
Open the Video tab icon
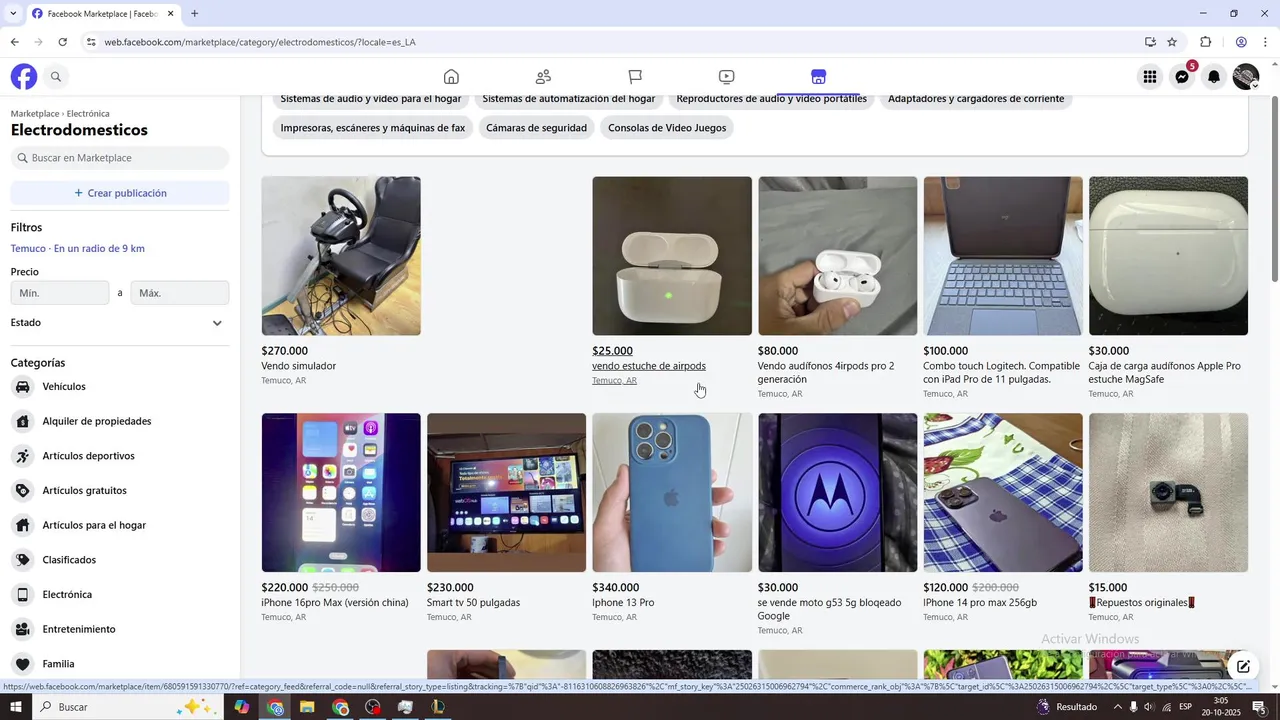tap(727, 77)
